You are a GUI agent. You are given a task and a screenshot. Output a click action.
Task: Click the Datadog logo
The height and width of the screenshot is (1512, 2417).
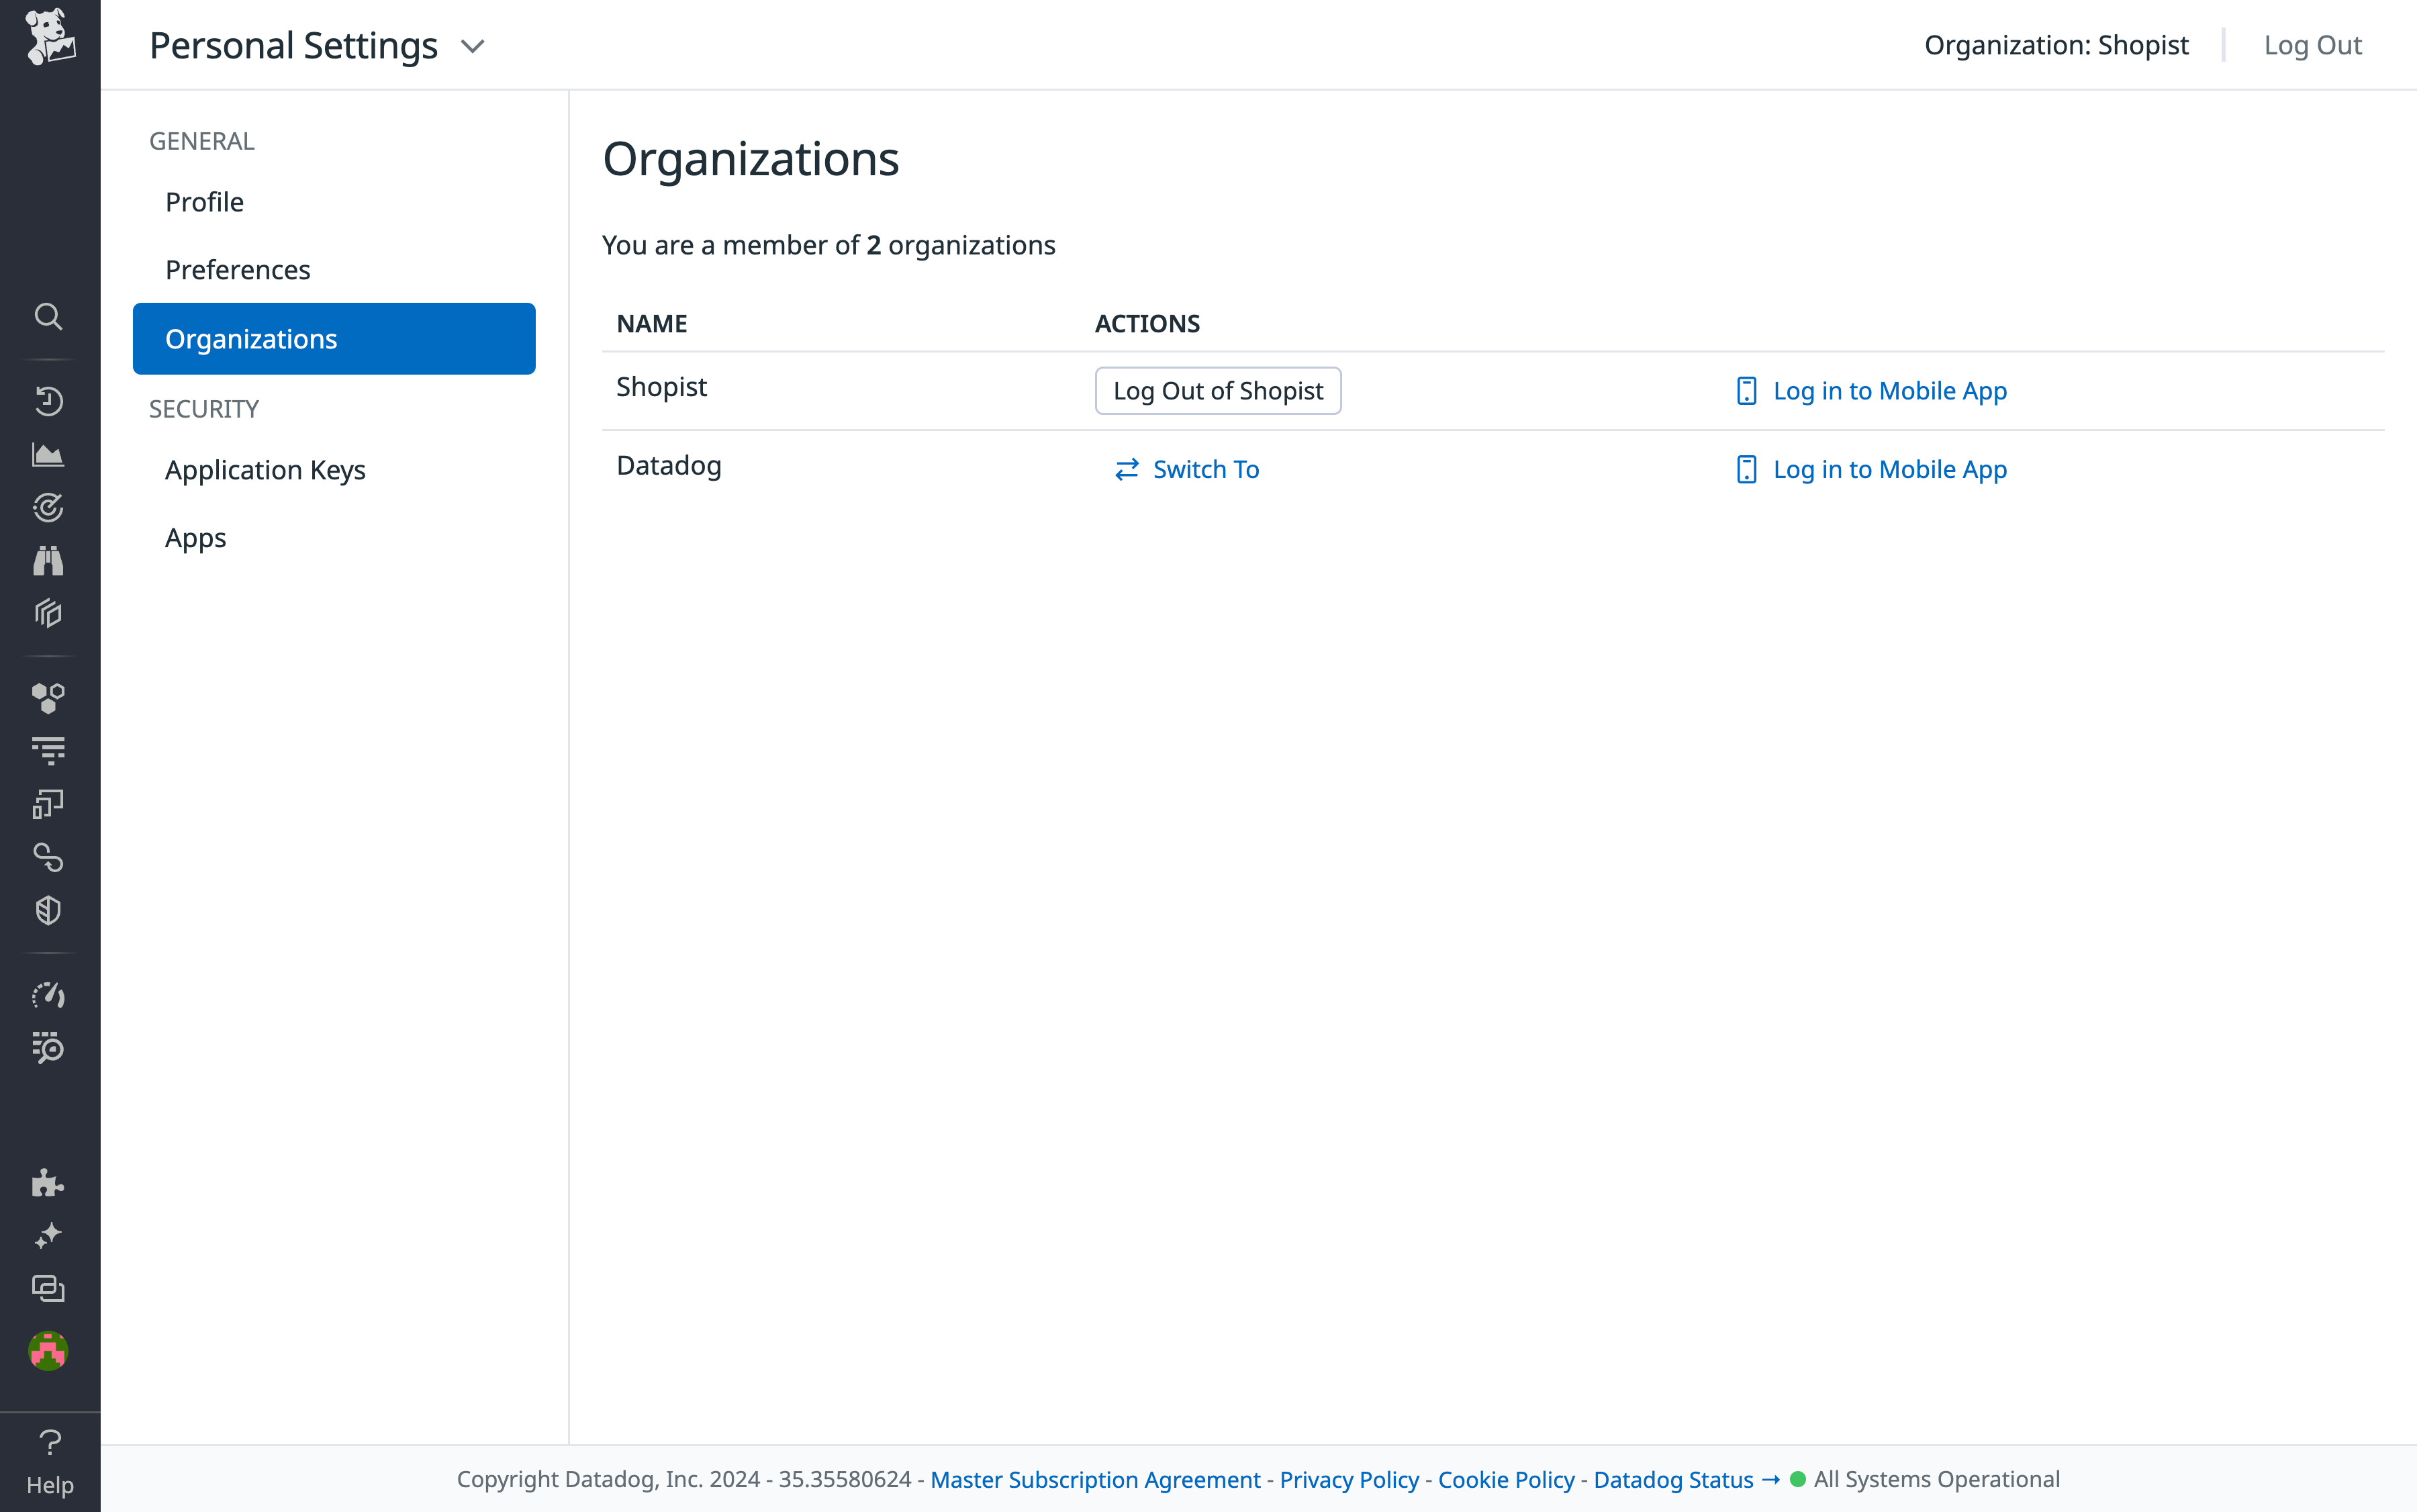48,43
